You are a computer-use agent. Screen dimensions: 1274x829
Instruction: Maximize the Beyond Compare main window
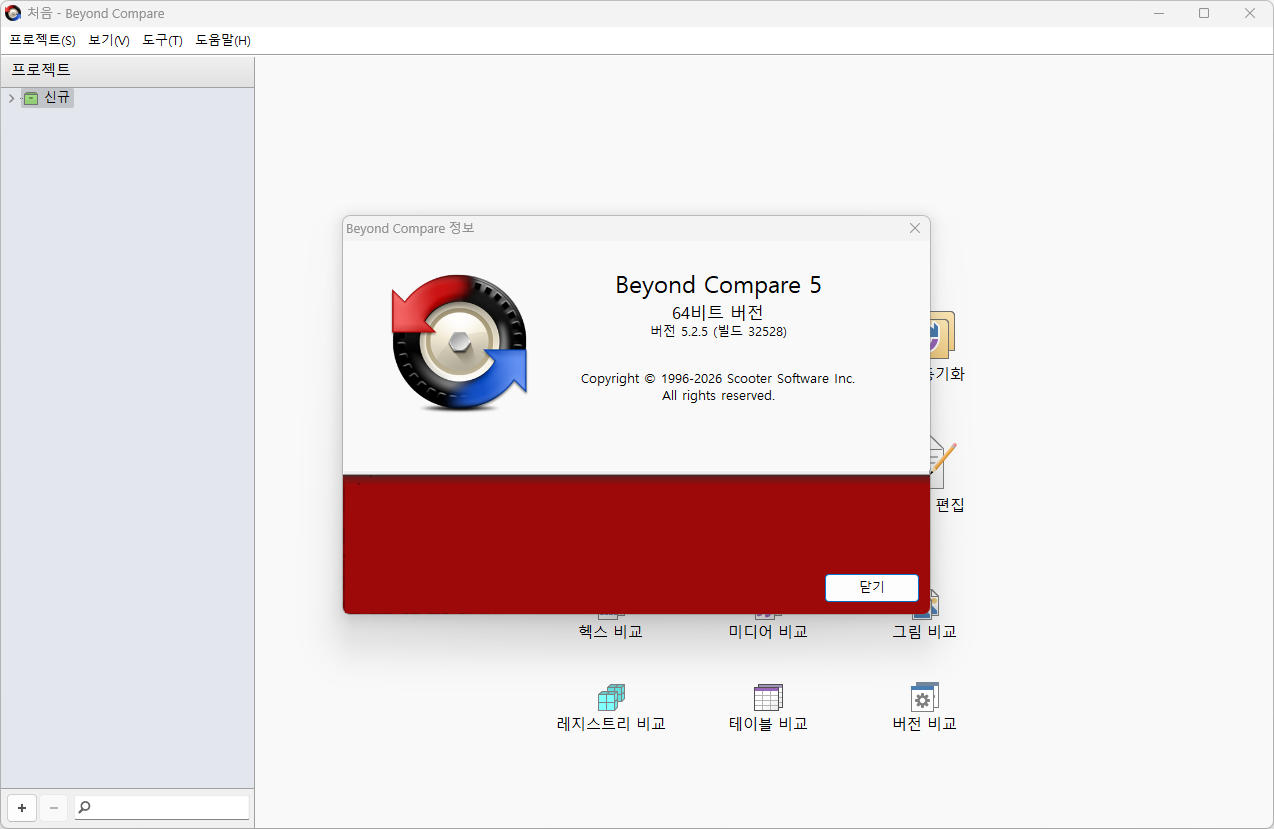click(x=1204, y=13)
